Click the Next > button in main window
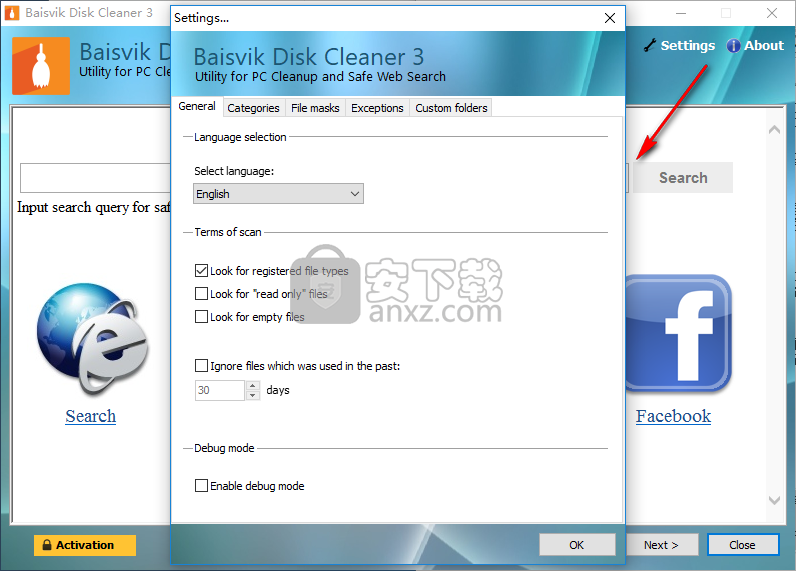The height and width of the screenshot is (571, 796). click(x=661, y=545)
